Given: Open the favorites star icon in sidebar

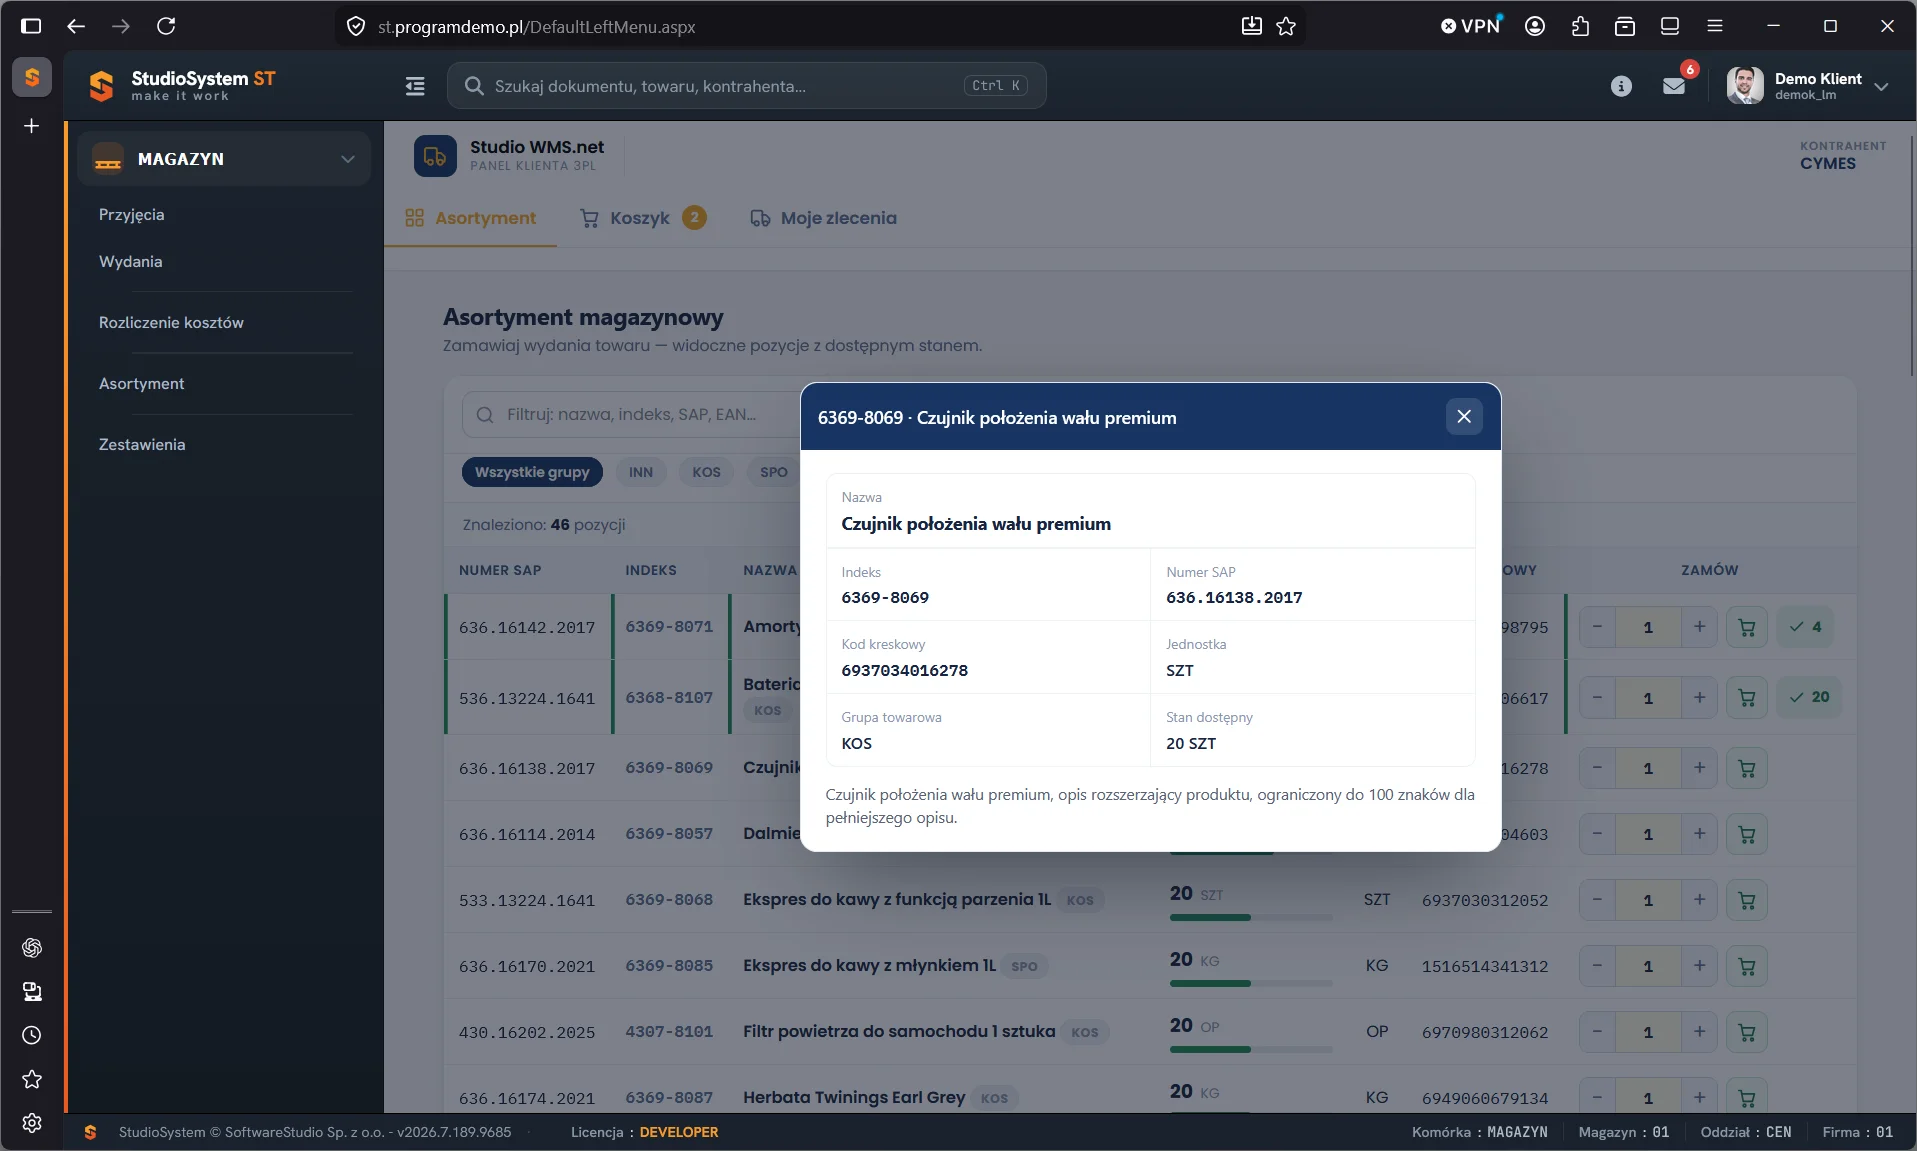Looking at the screenshot, I should pyautogui.click(x=32, y=1079).
